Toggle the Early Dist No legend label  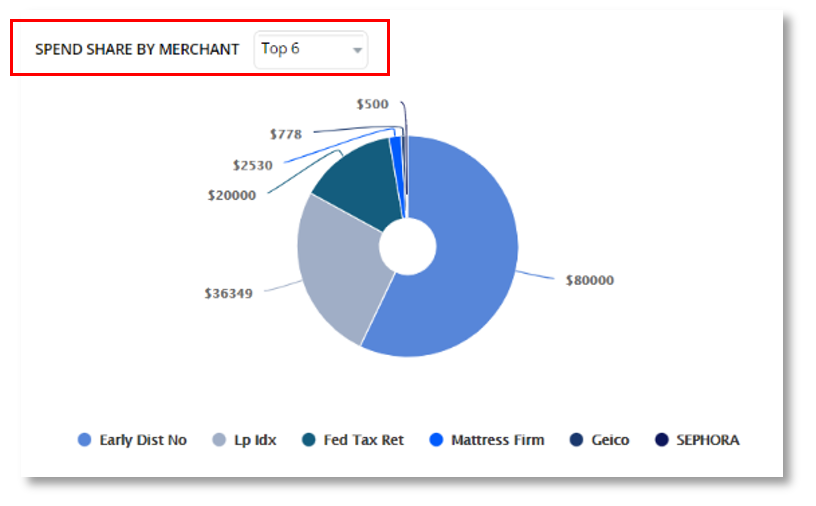pyautogui.click(x=143, y=440)
